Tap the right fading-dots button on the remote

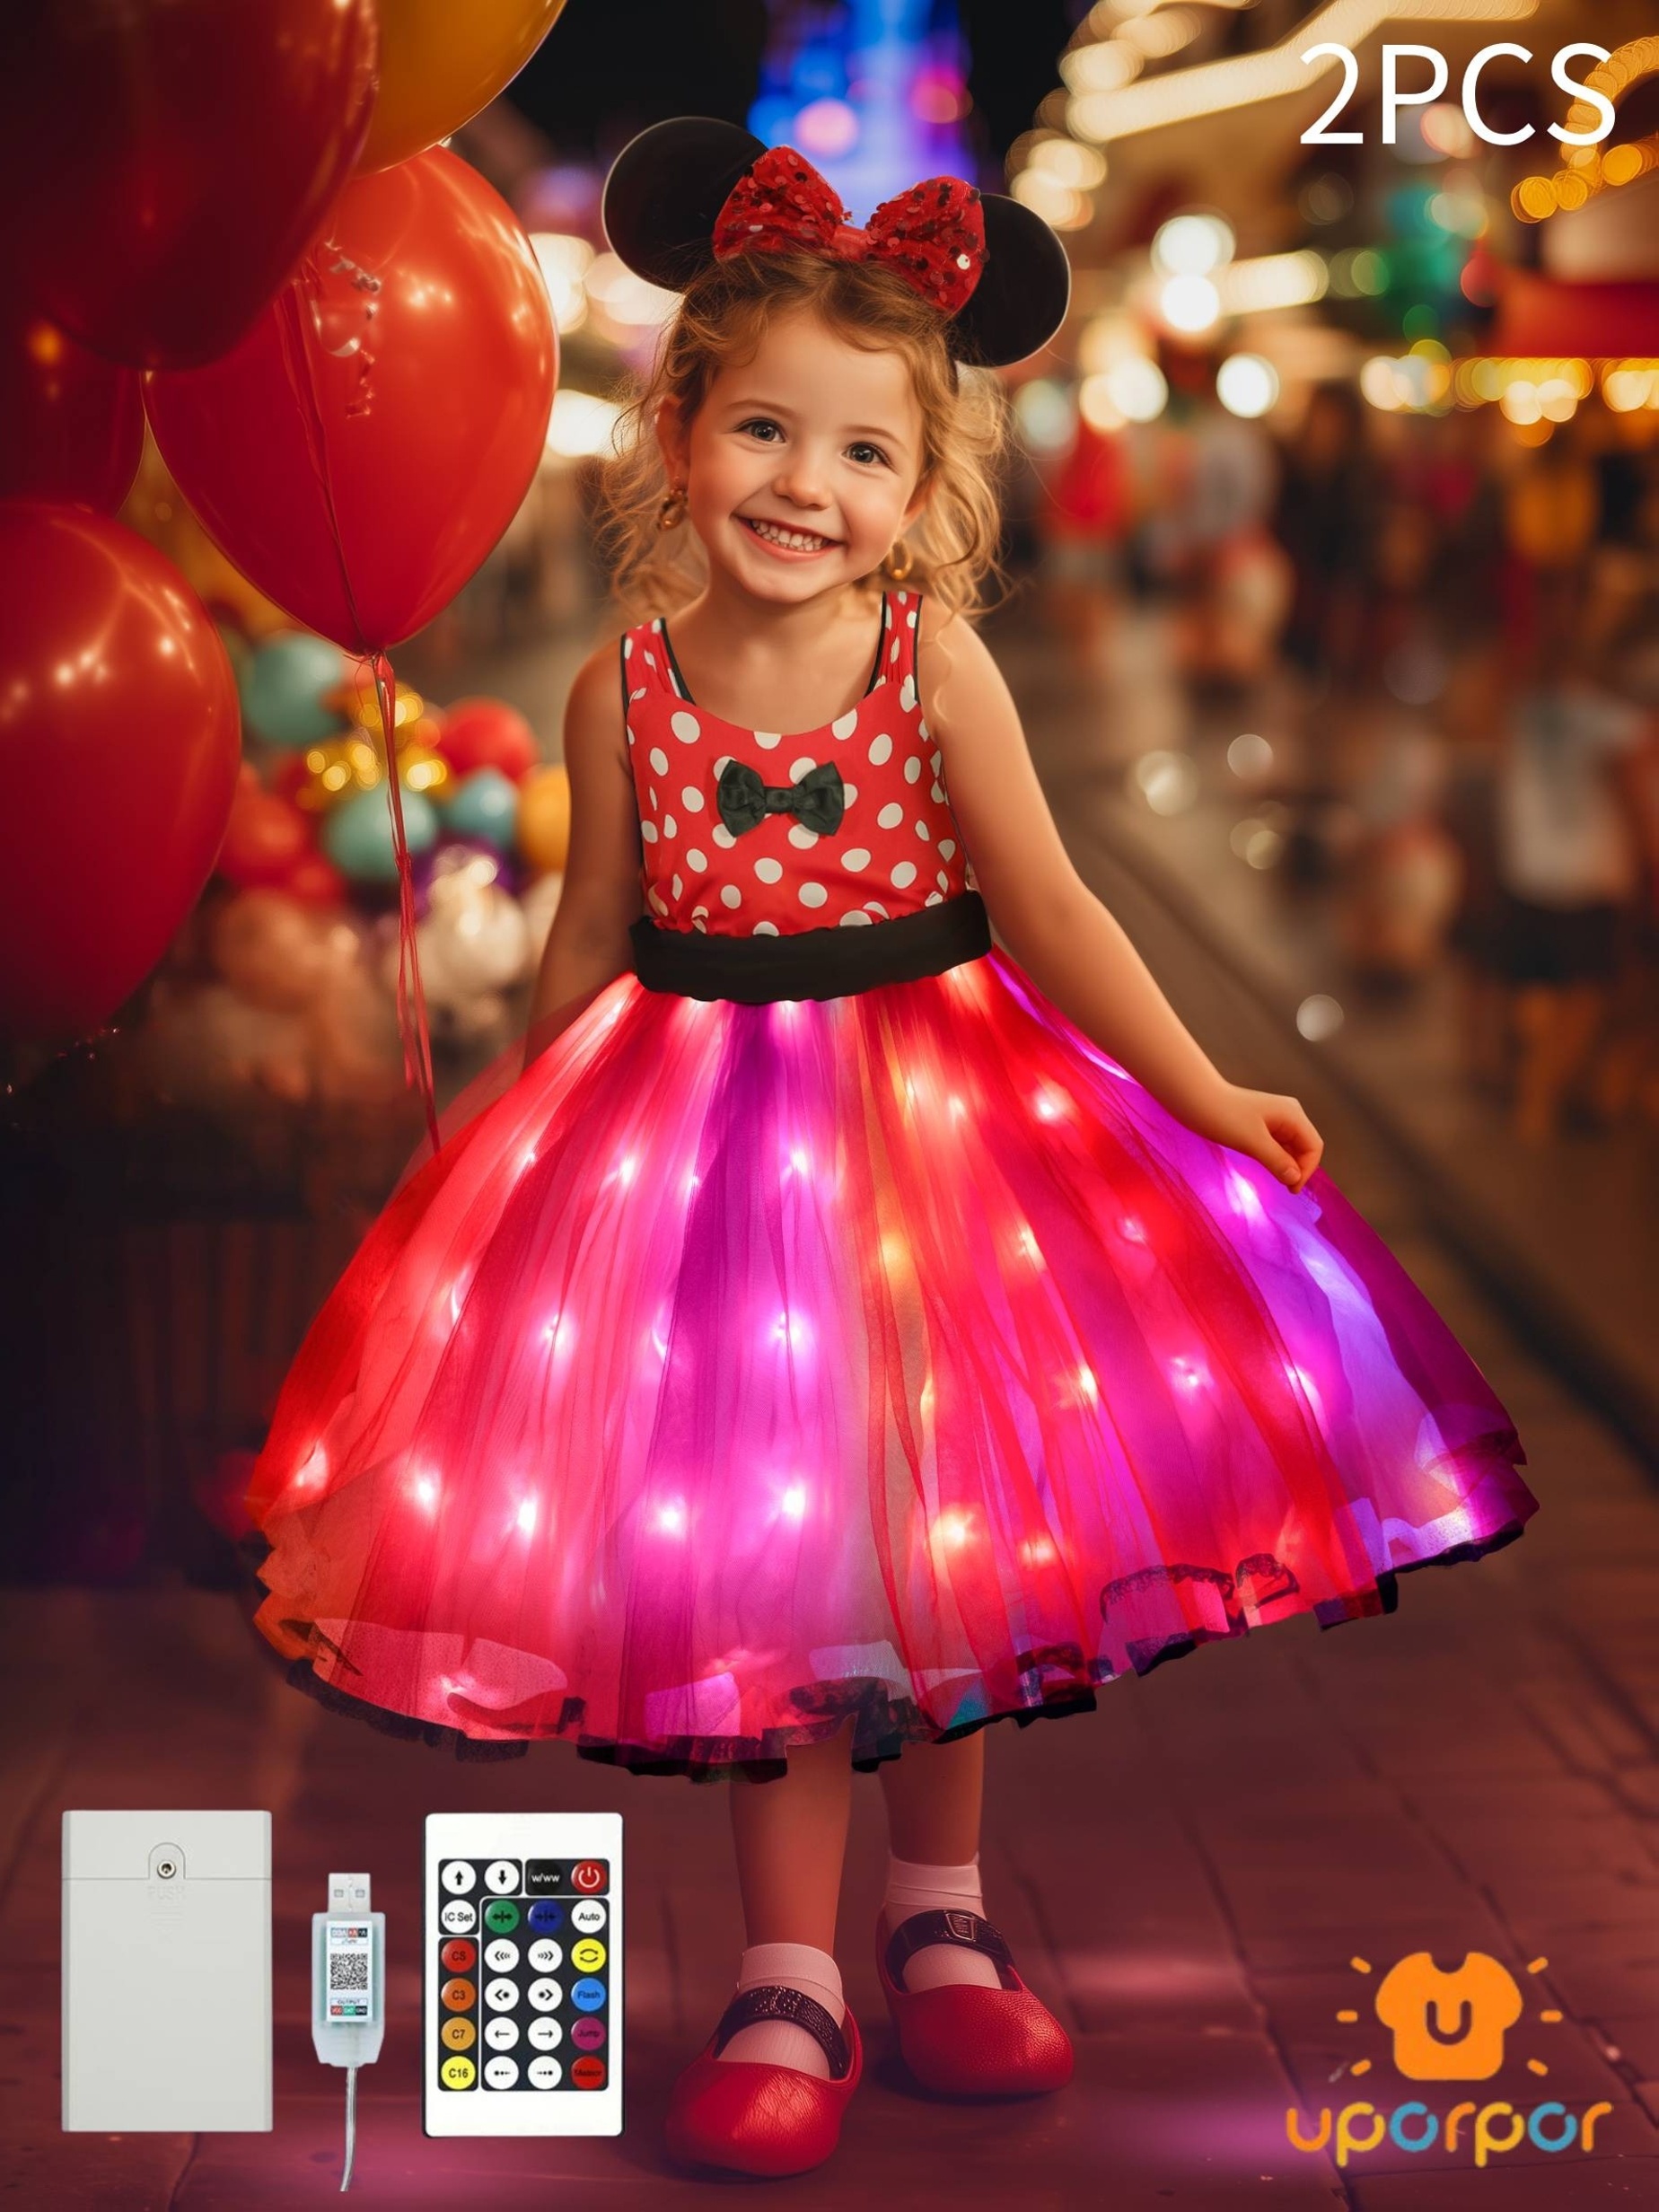(x=546, y=2073)
